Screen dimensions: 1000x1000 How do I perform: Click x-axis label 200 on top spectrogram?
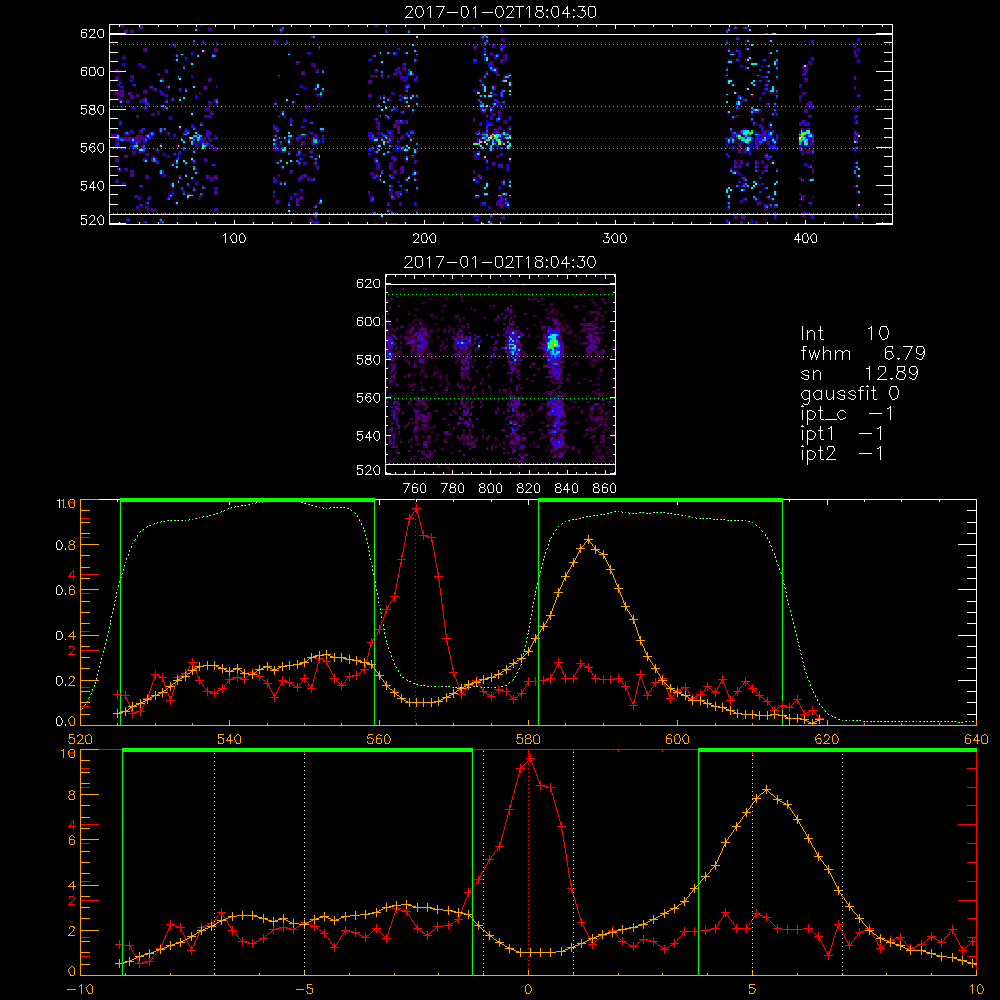point(424,239)
